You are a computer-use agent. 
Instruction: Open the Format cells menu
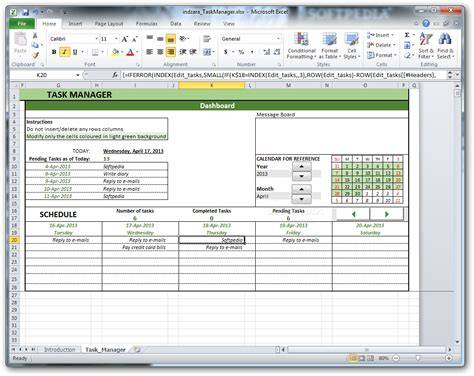382,55
